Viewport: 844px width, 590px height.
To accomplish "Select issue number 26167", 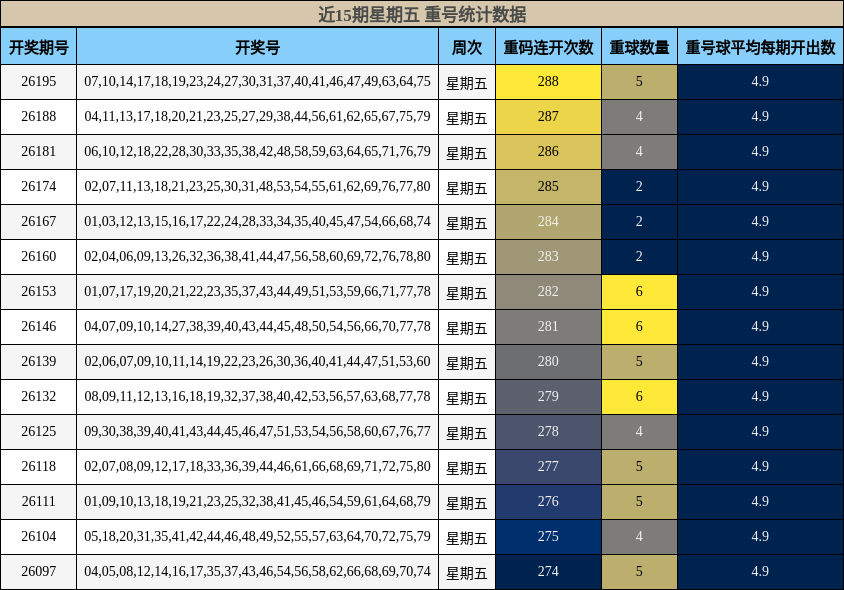I will [39, 221].
